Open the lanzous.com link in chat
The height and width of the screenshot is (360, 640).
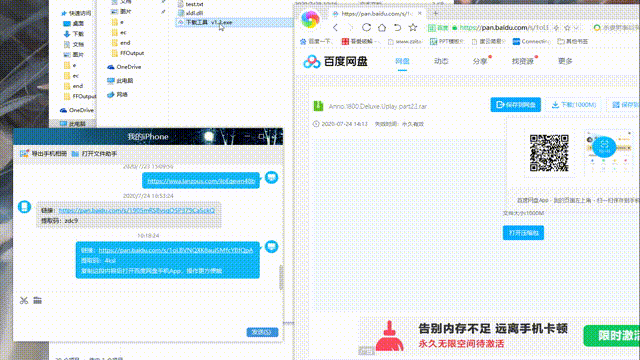[x=201, y=181]
